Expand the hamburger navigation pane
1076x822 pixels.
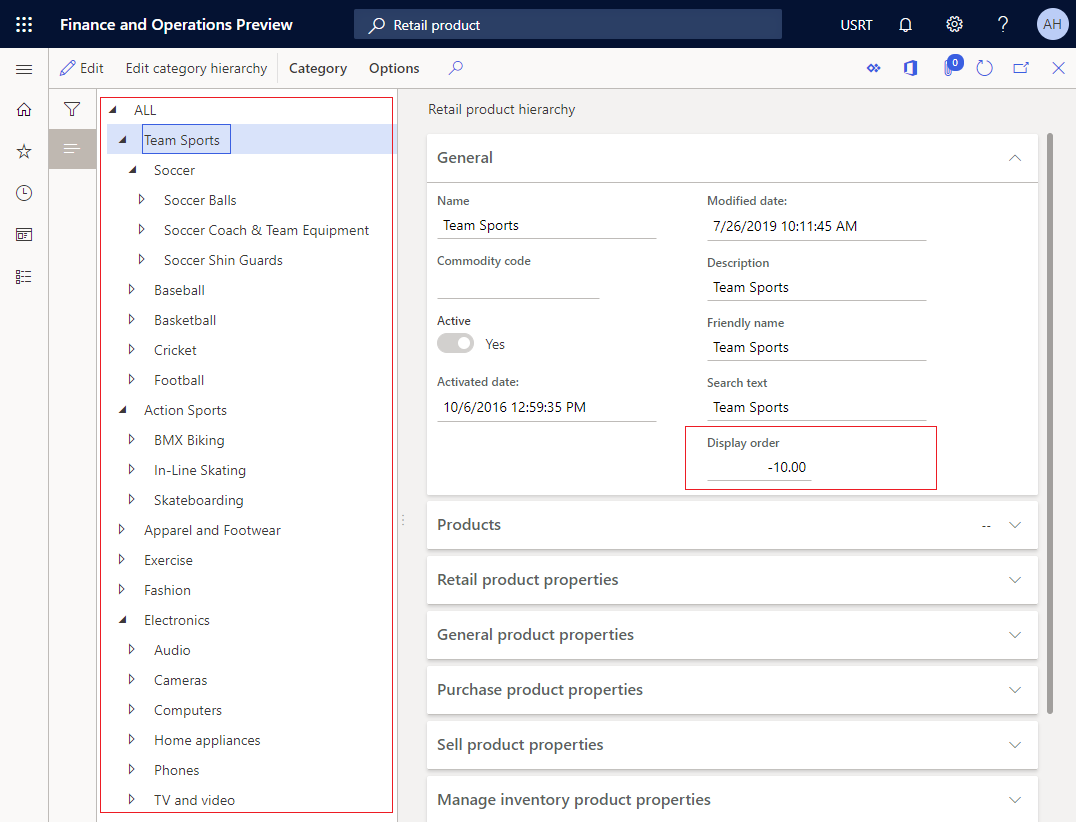pyautogui.click(x=24, y=69)
